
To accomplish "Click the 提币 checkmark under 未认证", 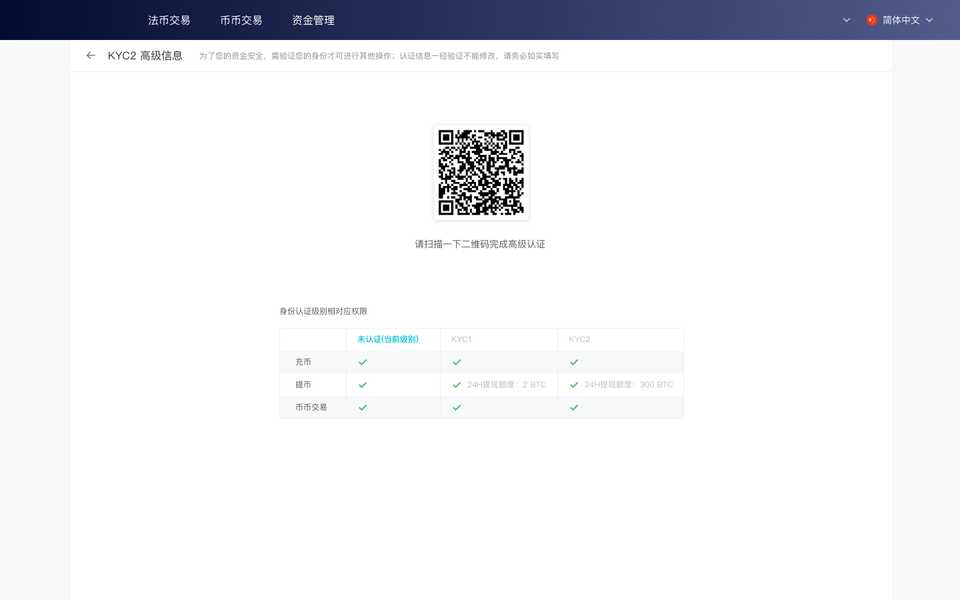I will (x=363, y=385).
